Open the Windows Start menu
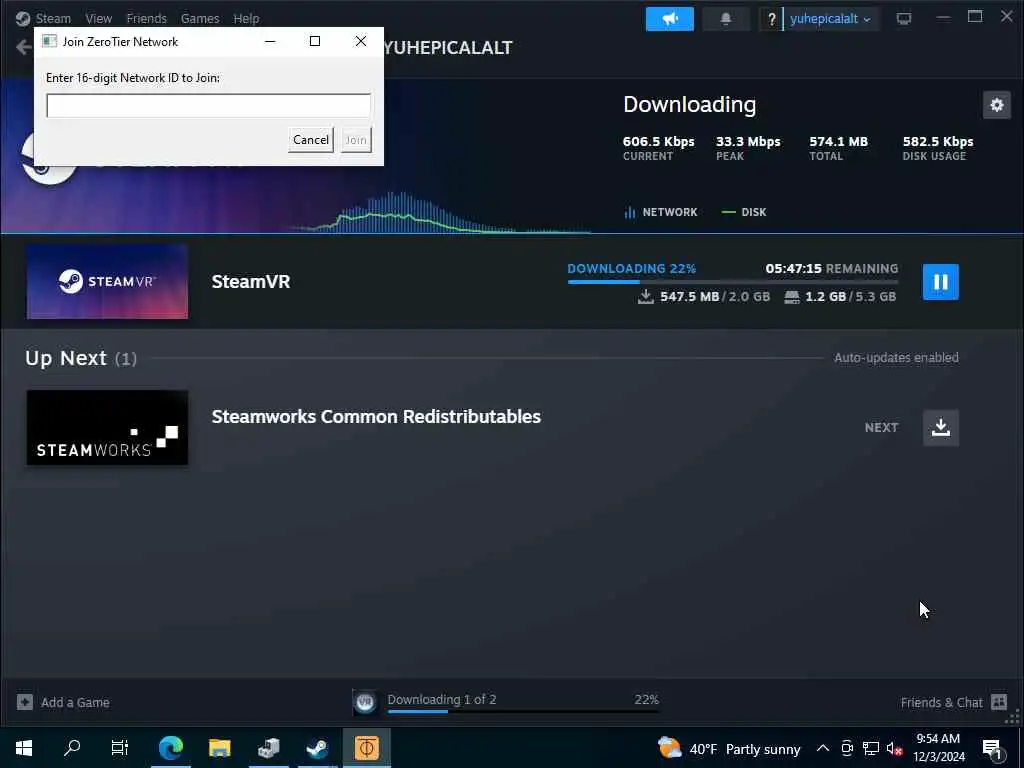This screenshot has height=768, width=1024. tap(24, 748)
